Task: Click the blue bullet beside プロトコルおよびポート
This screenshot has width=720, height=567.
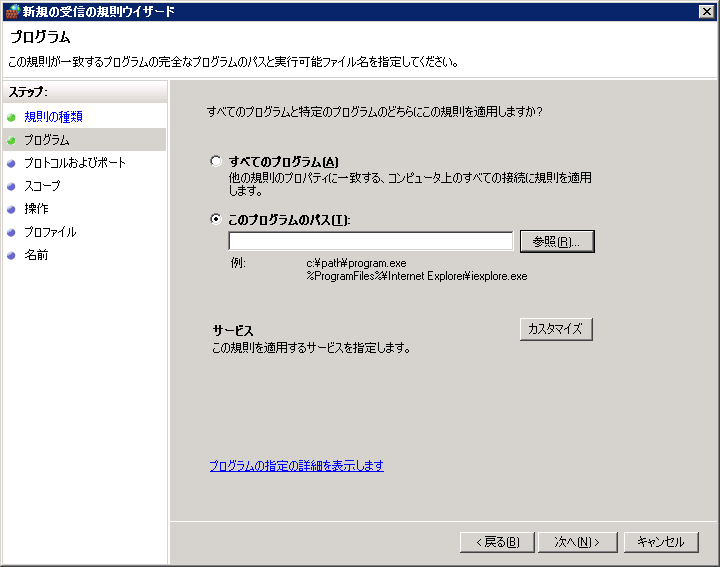Action: tap(12, 163)
